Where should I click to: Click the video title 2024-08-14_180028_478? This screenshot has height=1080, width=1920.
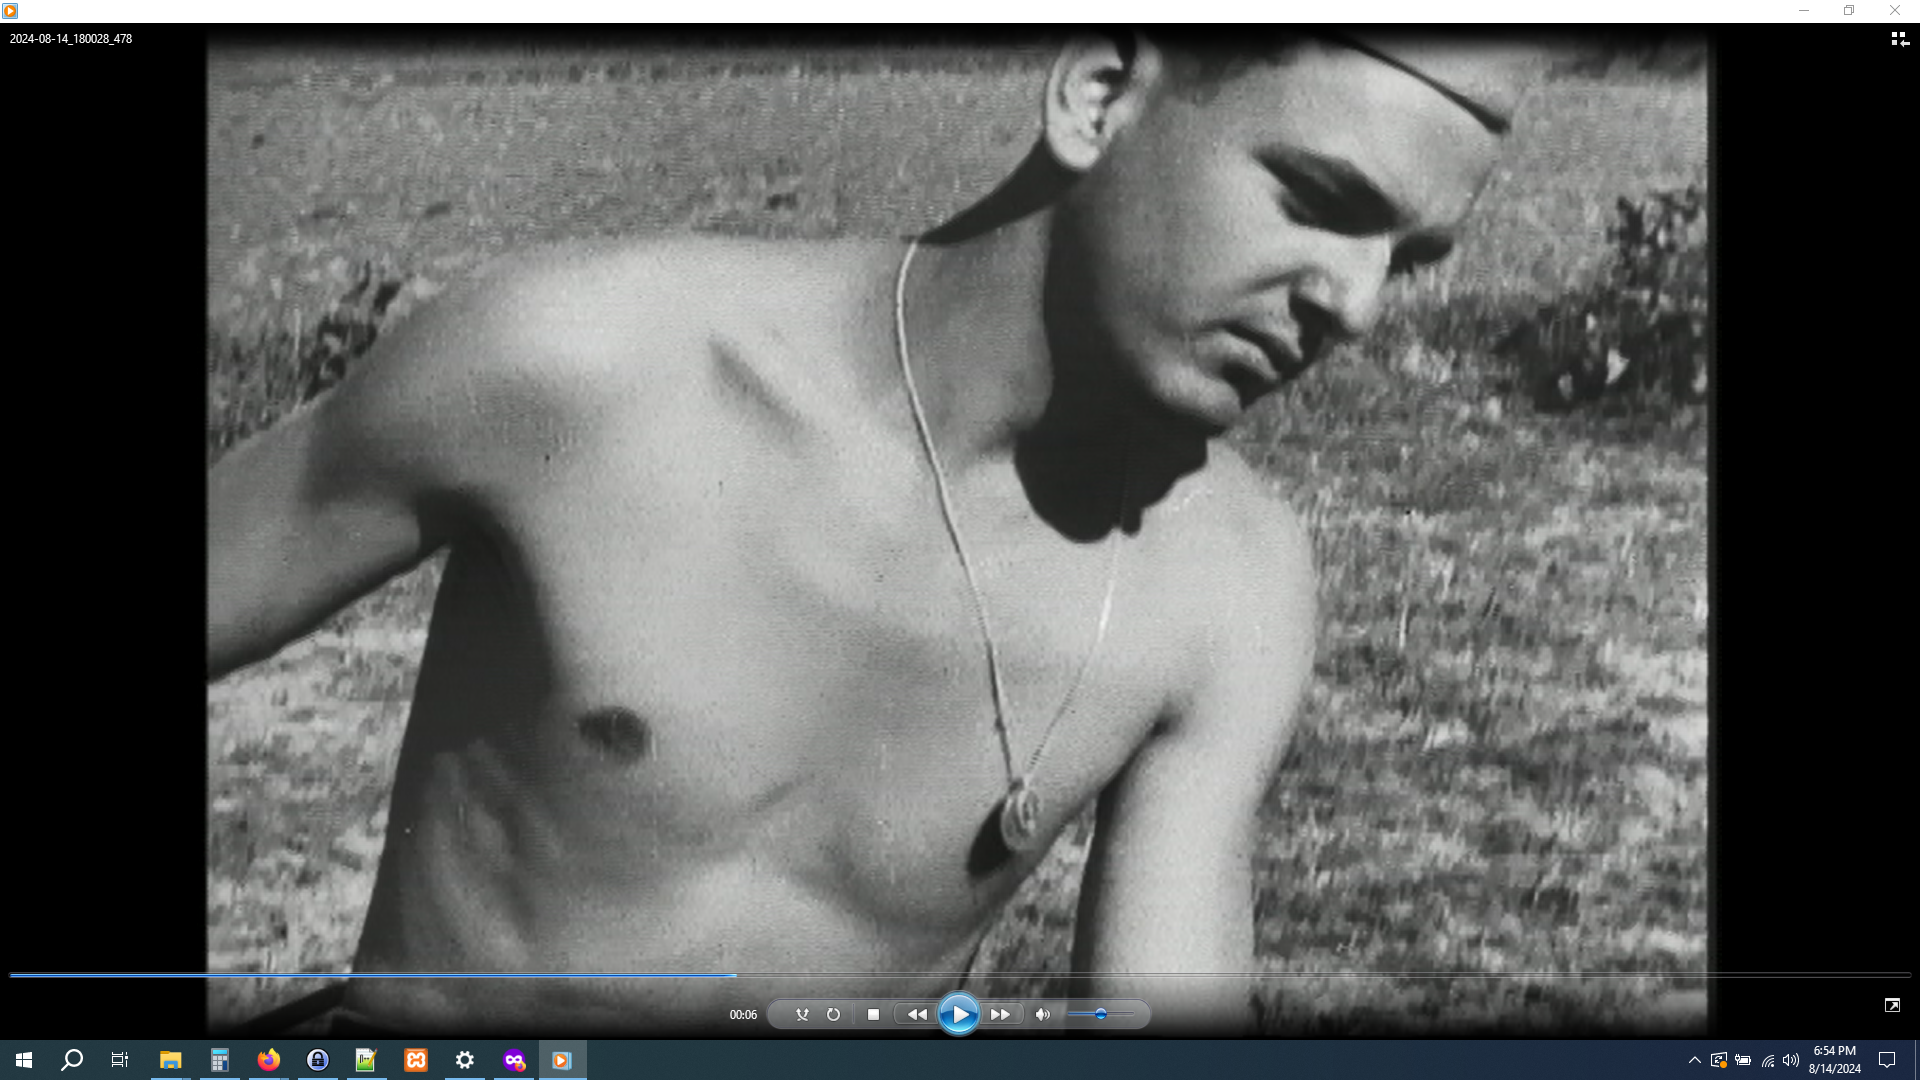click(71, 39)
